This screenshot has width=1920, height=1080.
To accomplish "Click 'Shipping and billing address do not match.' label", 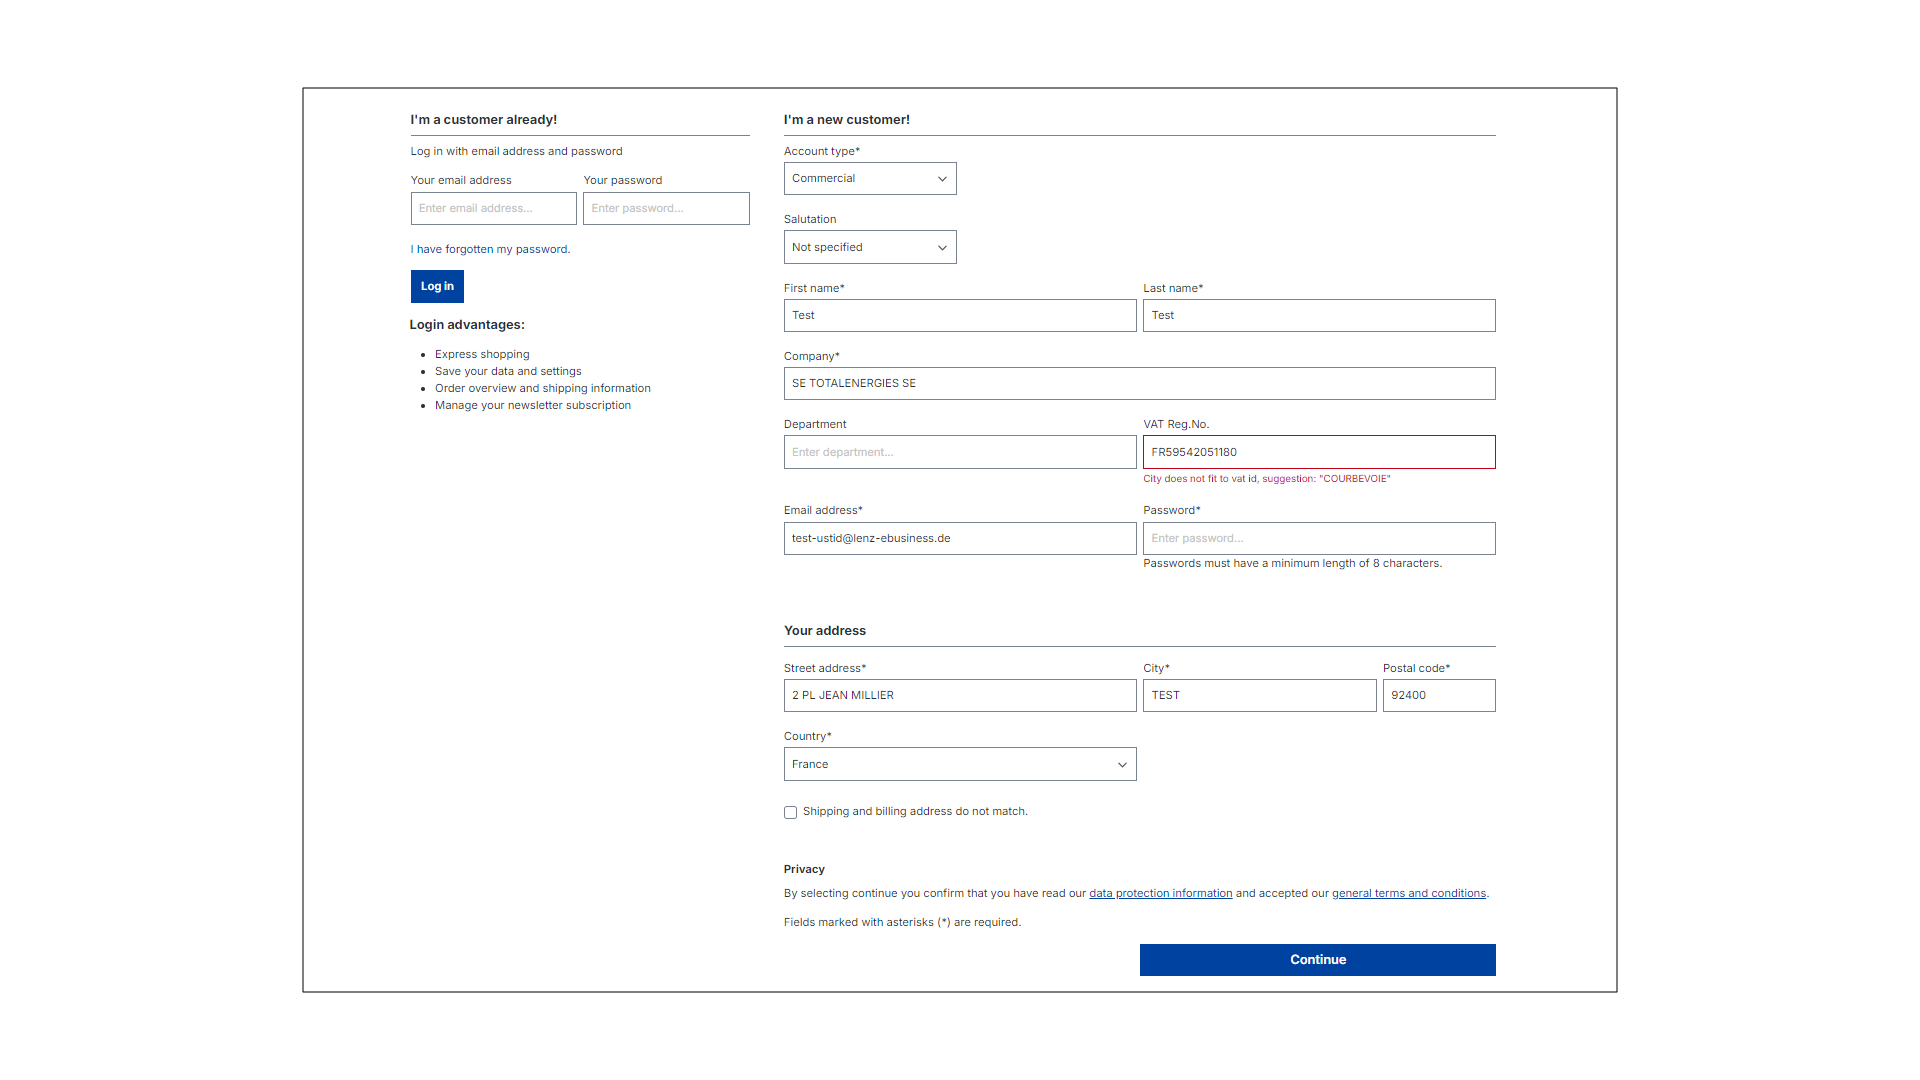I will pyautogui.click(x=915, y=812).
